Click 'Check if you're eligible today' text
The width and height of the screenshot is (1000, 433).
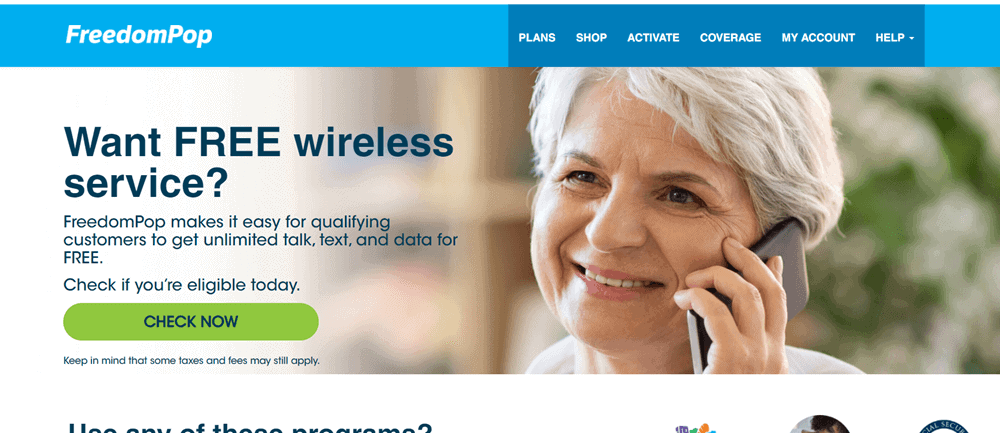[x=181, y=285]
